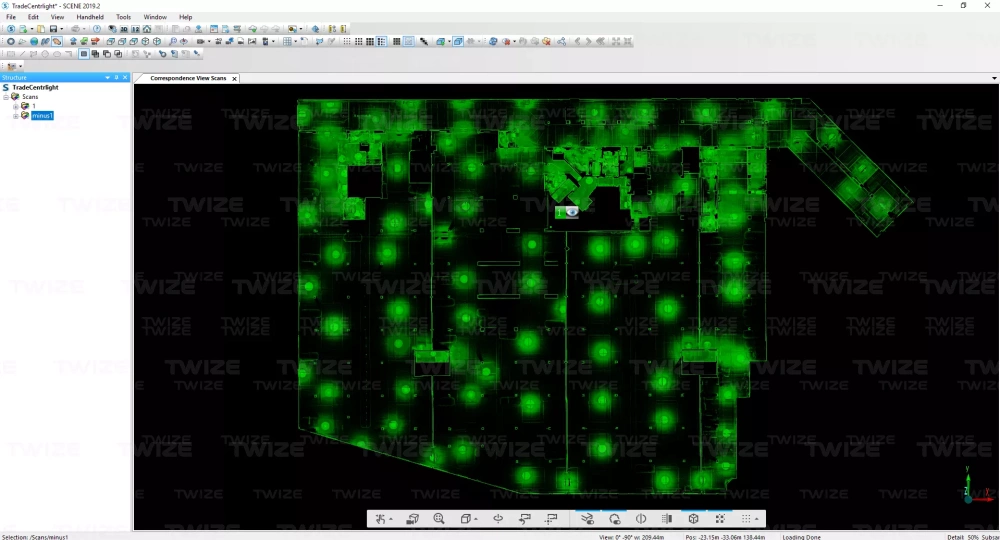Open the Handheld menu
This screenshot has width=1000, height=540.
pyautogui.click(x=90, y=17)
